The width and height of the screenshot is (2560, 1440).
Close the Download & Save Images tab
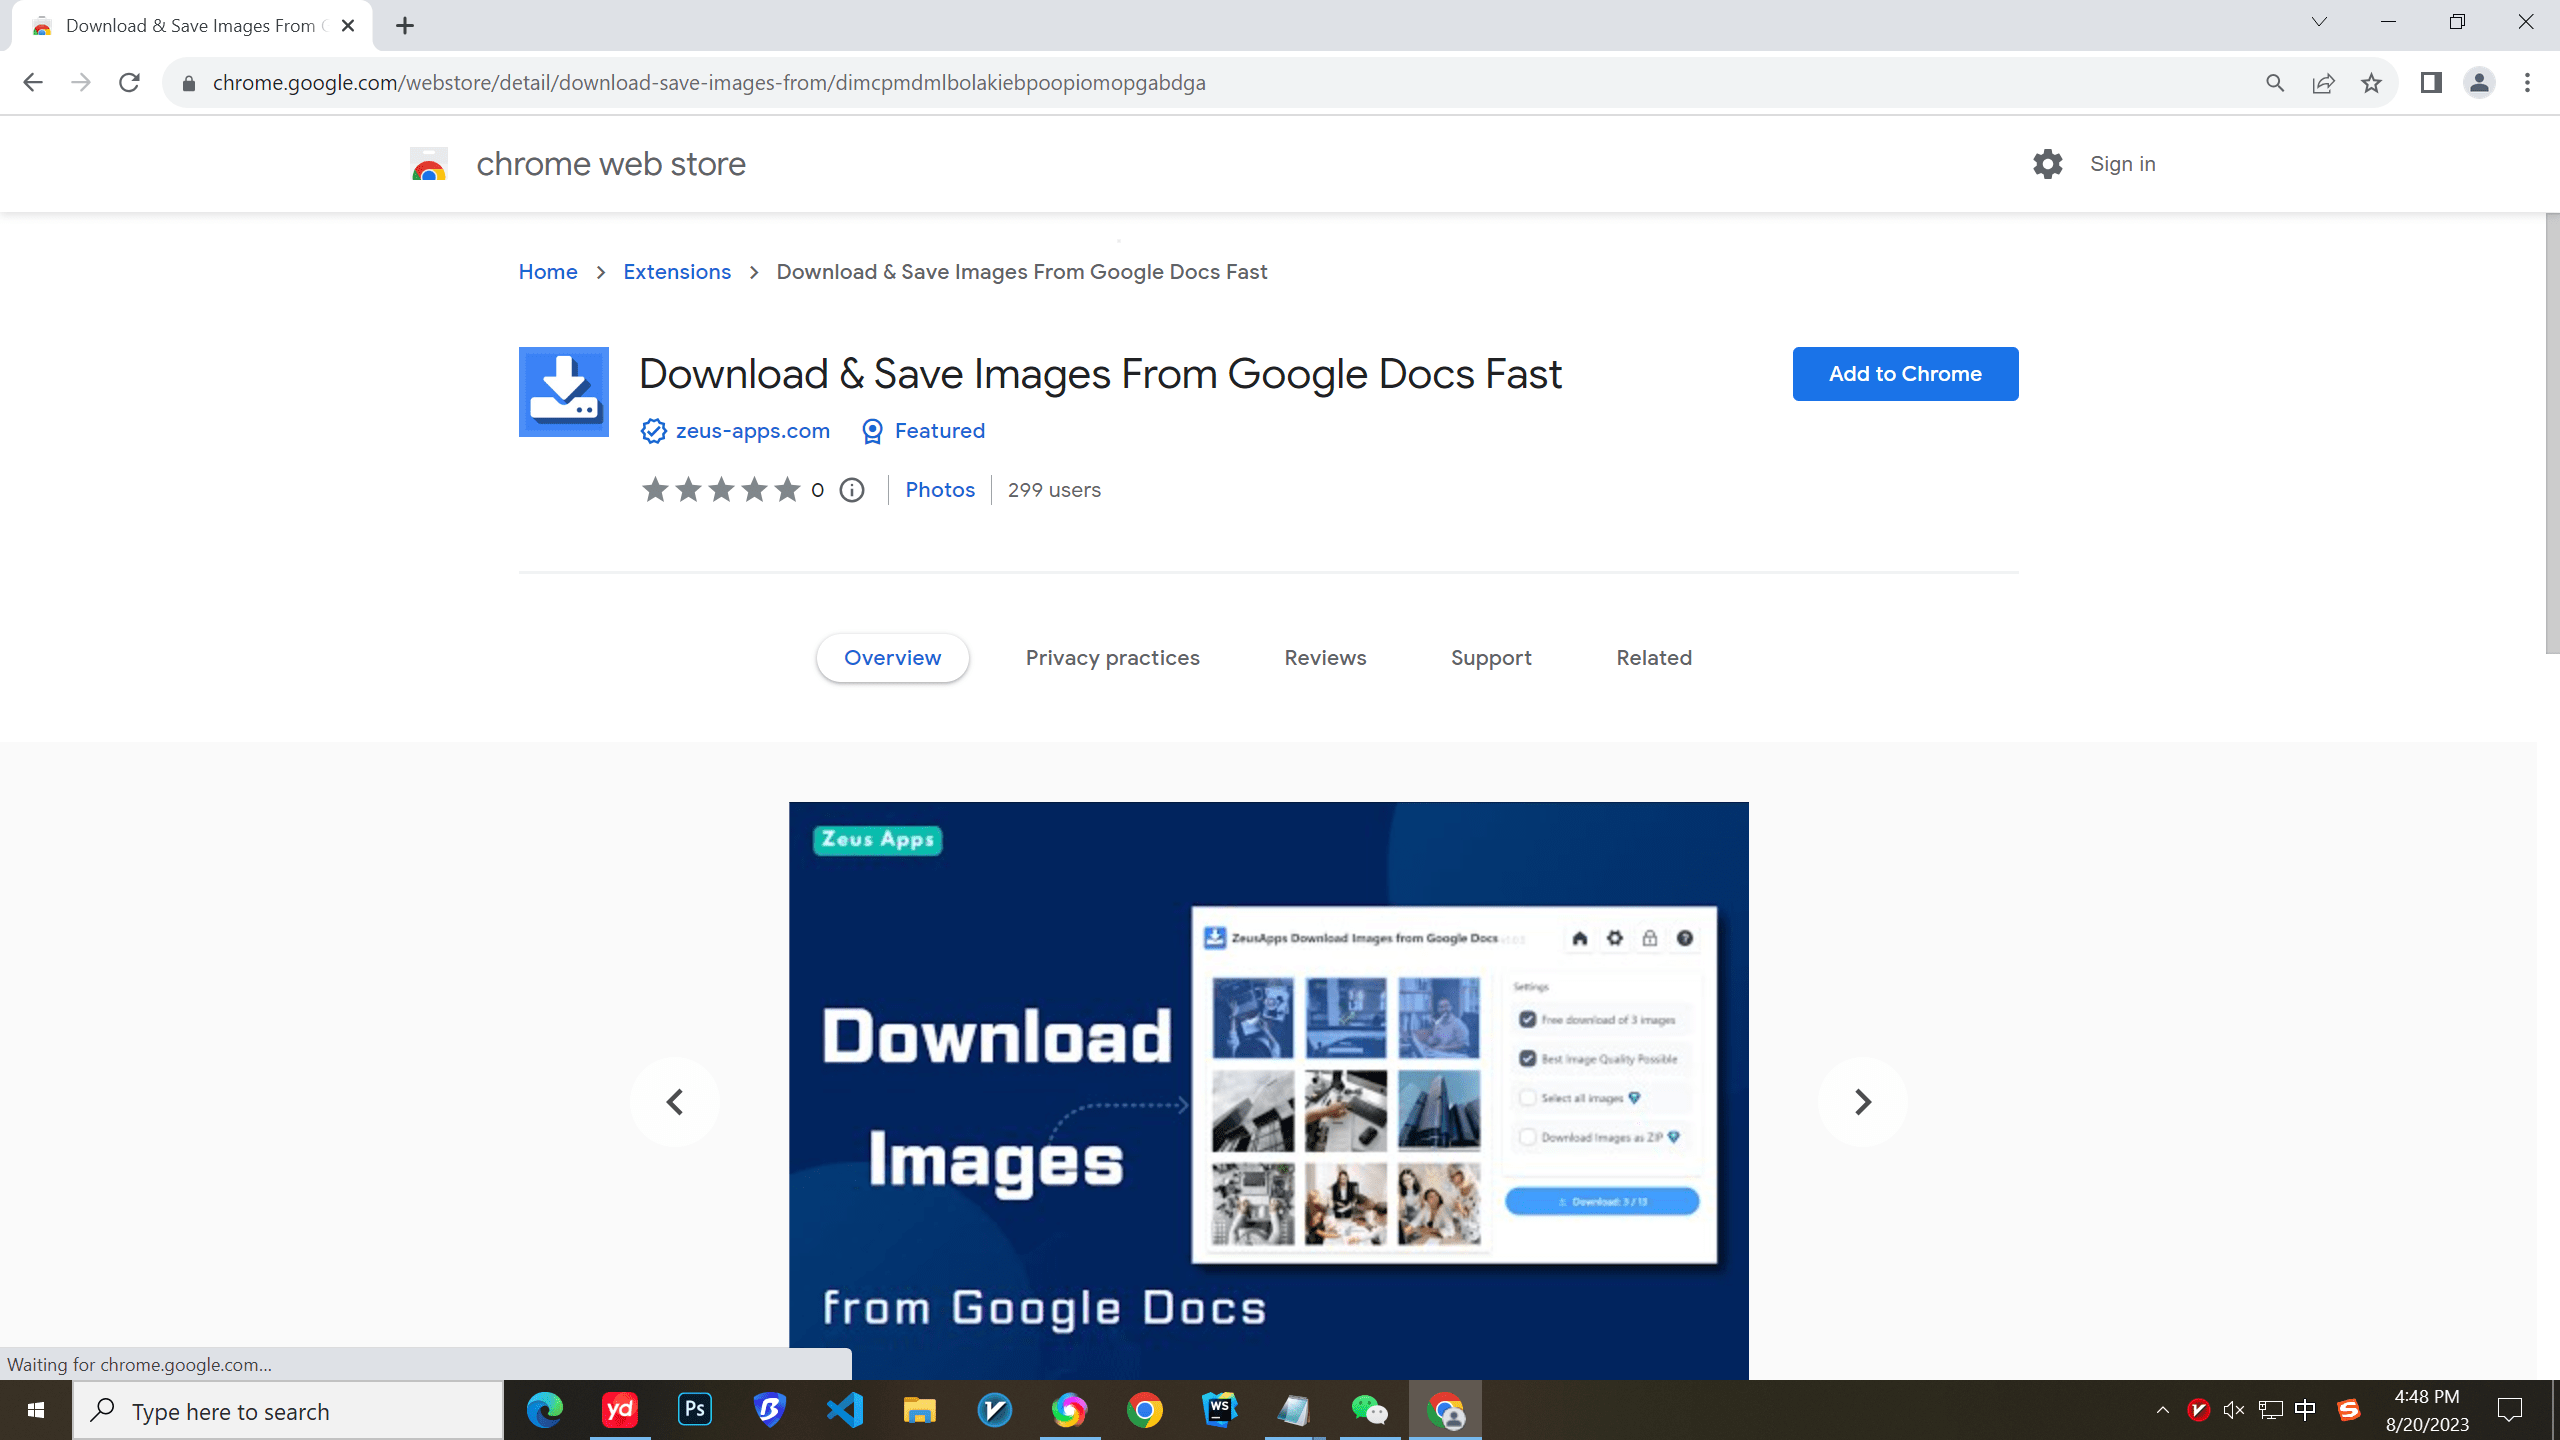(x=348, y=26)
